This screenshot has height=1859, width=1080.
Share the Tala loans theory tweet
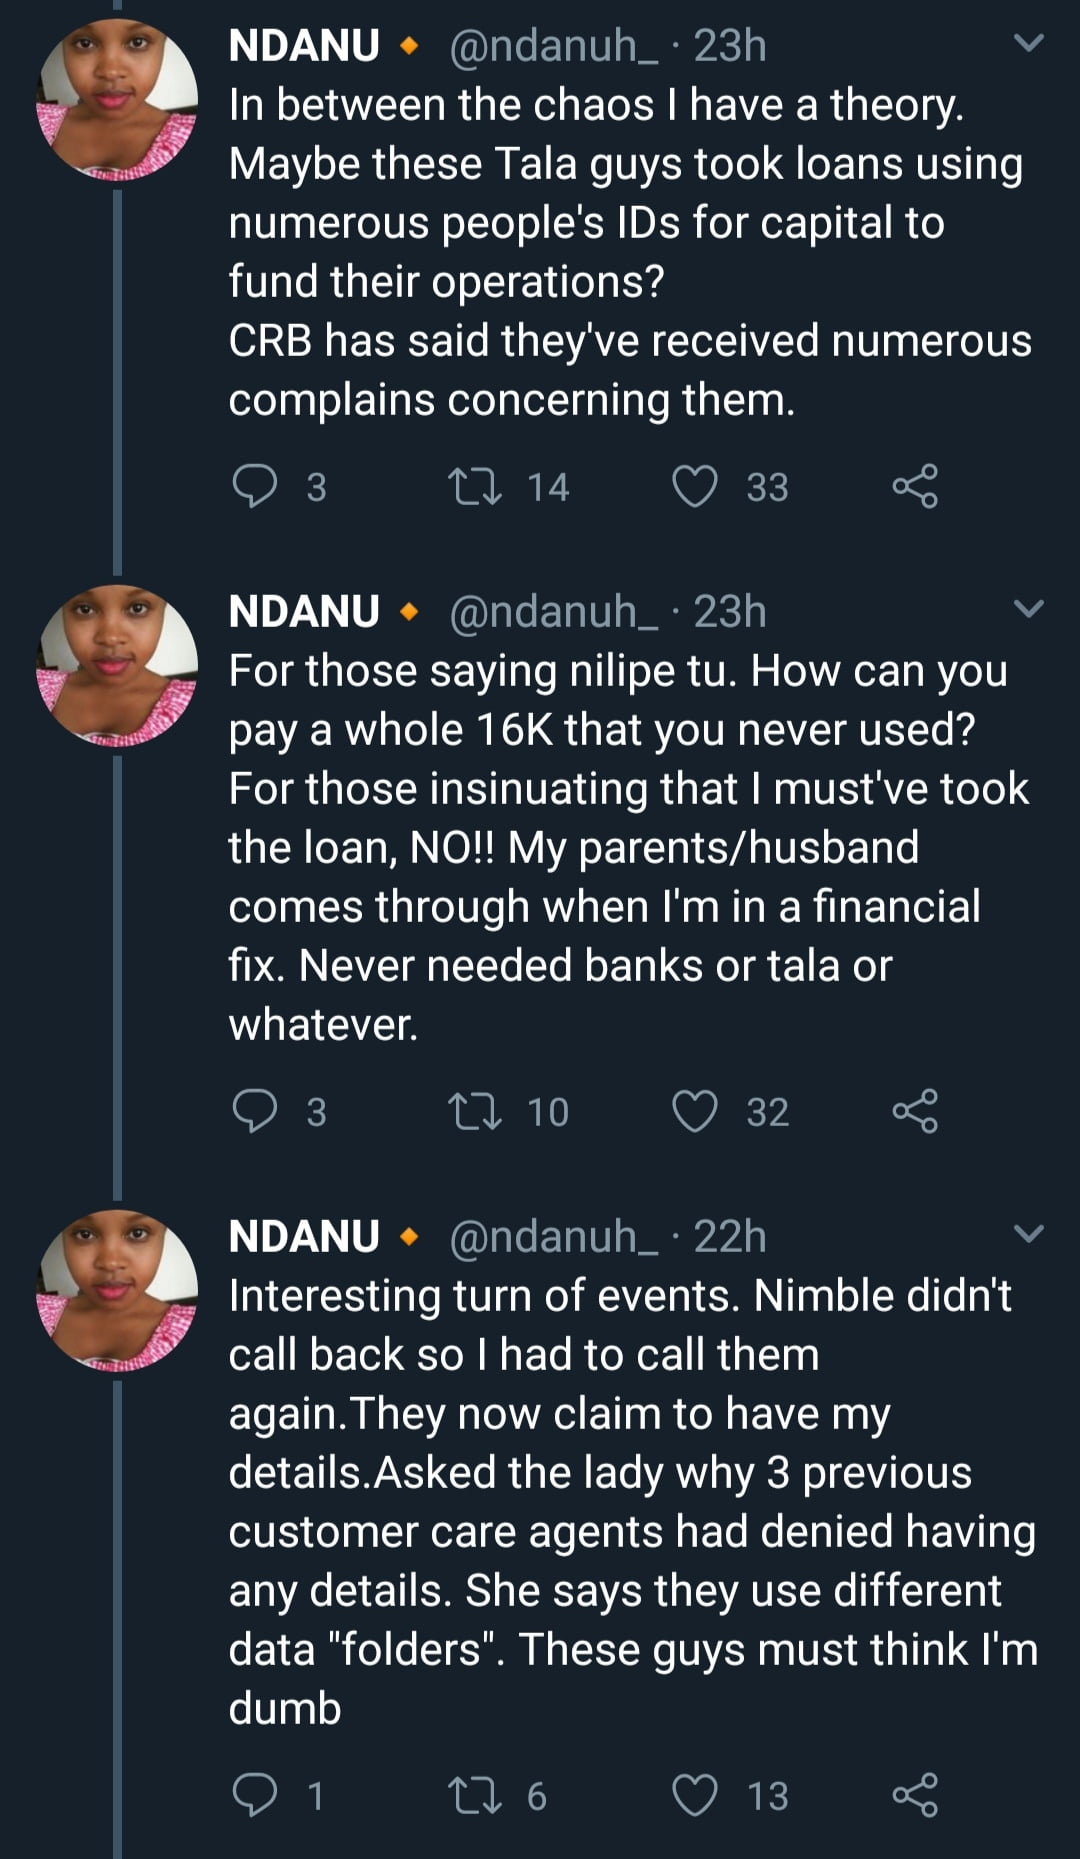915,487
